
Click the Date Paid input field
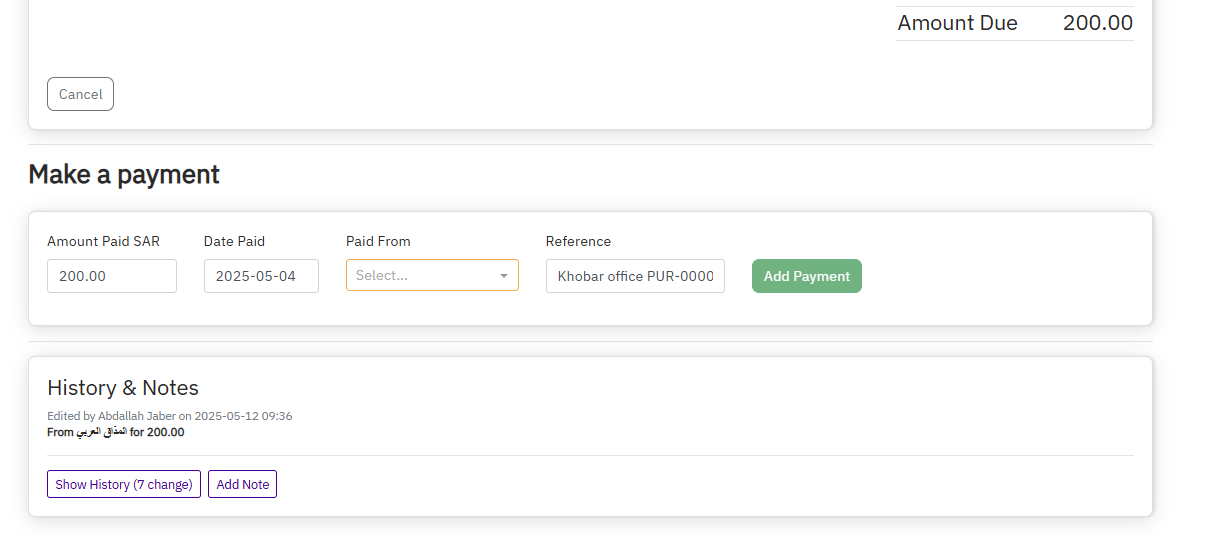pos(261,276)
